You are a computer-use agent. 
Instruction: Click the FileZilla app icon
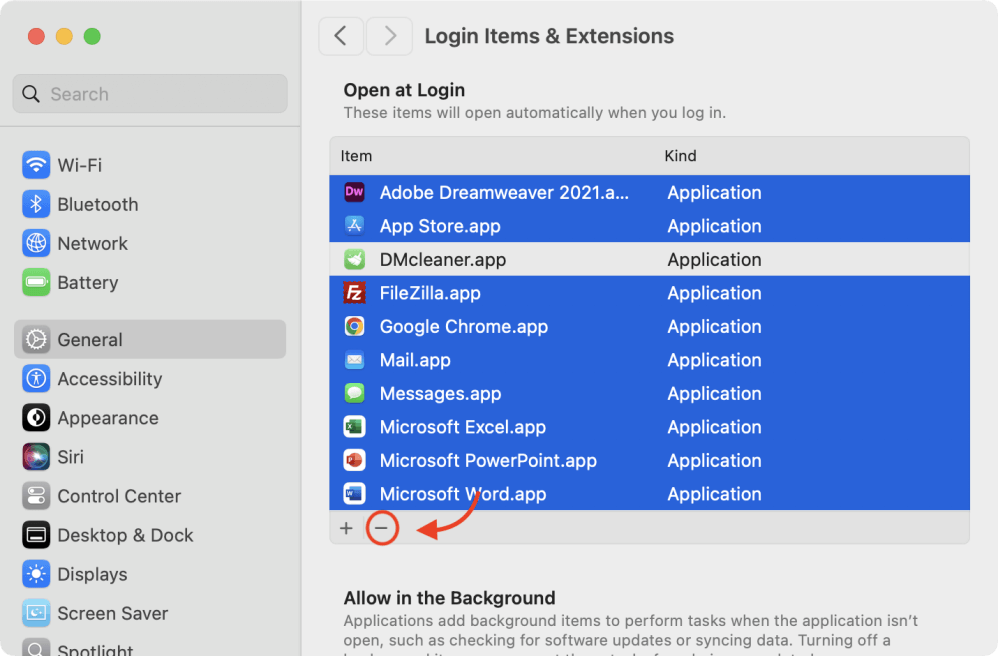pyautogui.click(x=354, y=293)
